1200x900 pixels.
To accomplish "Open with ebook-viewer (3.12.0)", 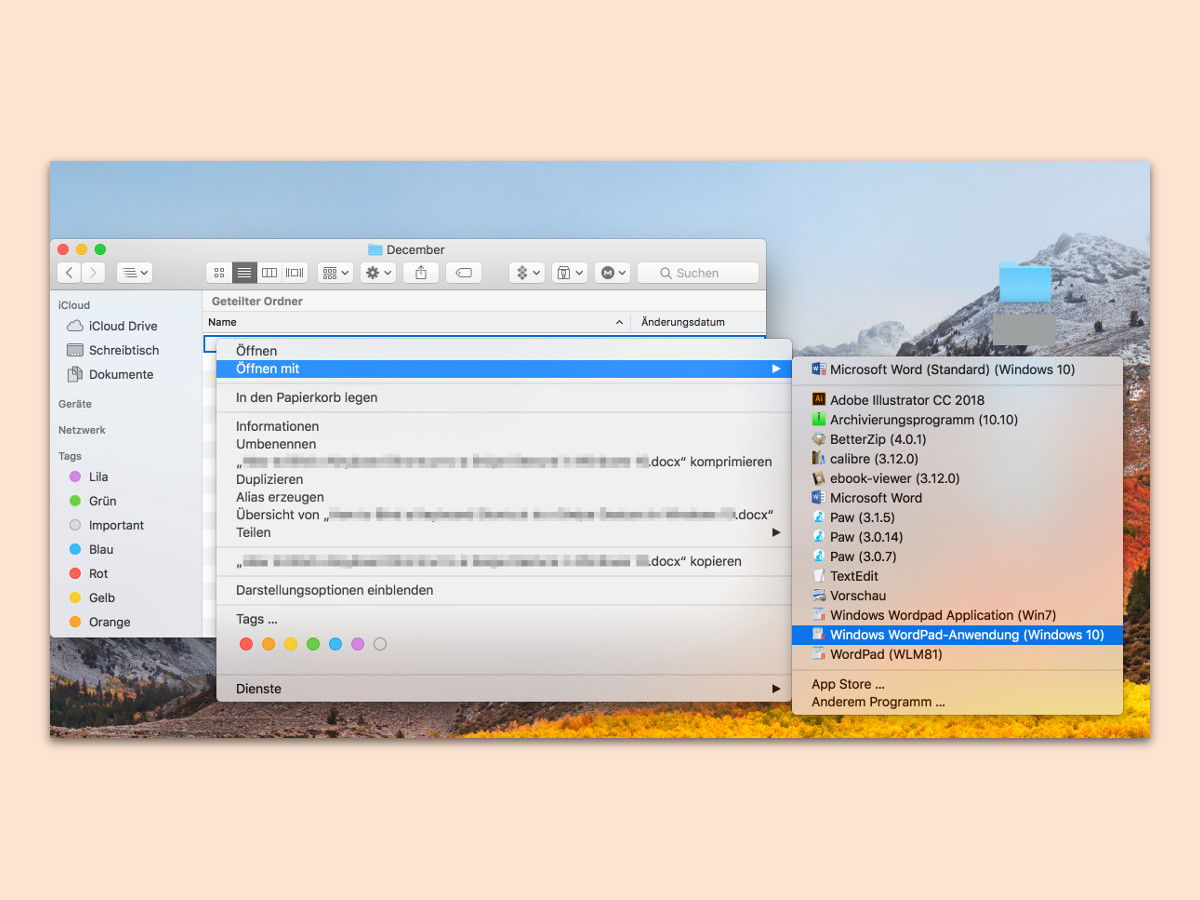I will (x=957, y=478).
